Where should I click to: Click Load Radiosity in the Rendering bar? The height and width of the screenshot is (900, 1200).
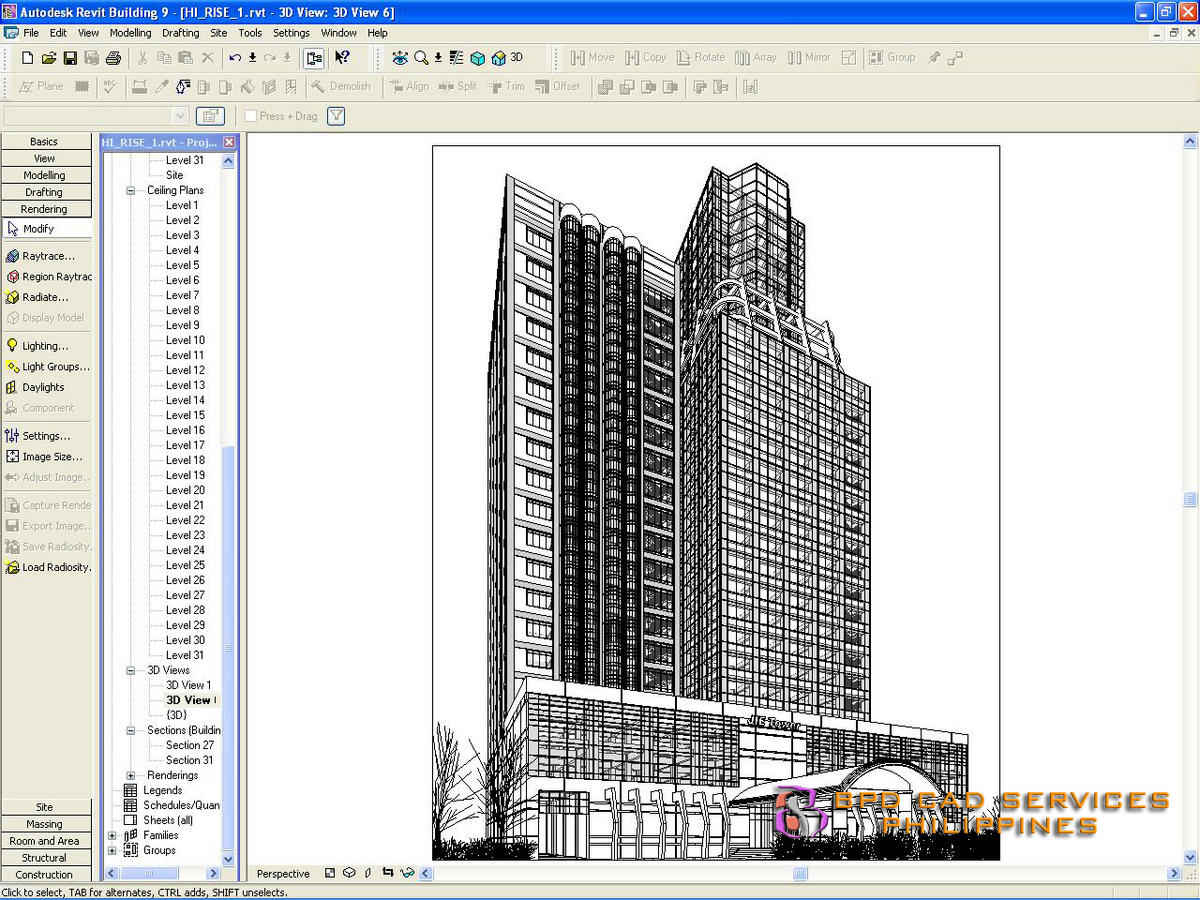point(48,567)
